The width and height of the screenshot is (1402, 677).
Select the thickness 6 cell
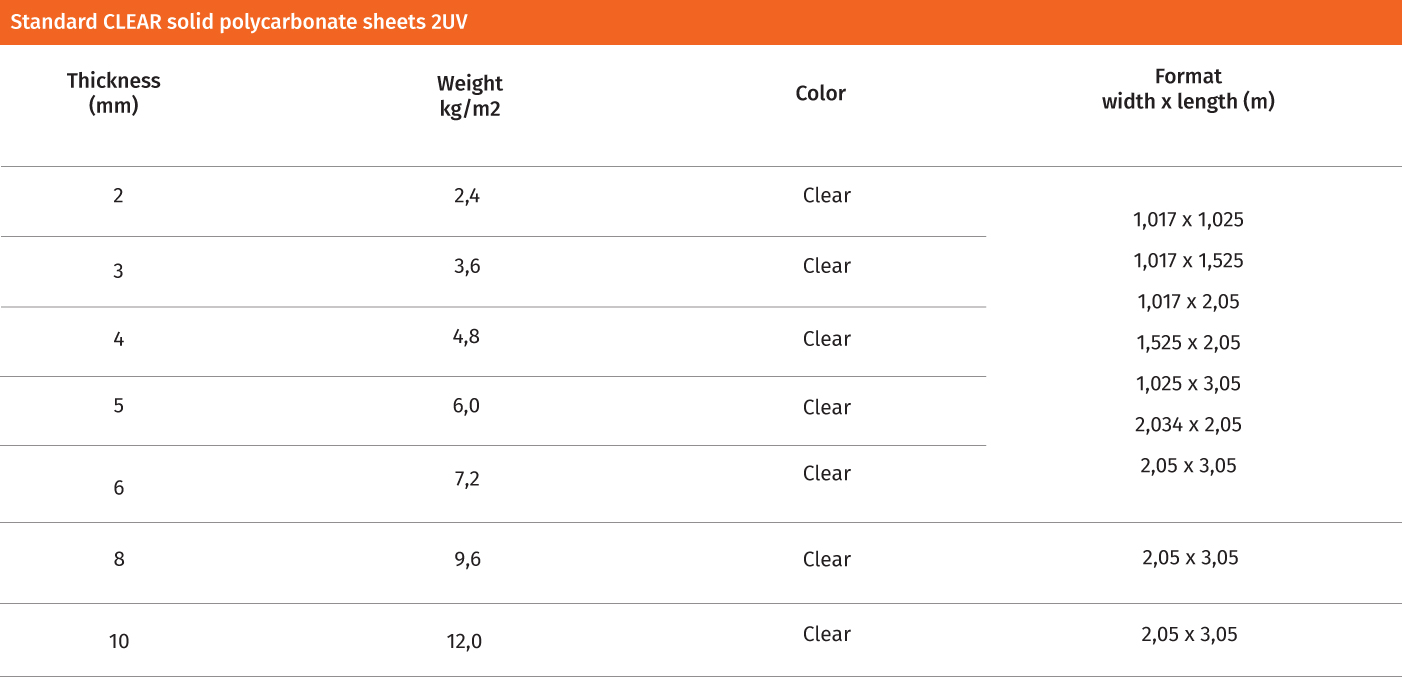(x=118, y=488)
